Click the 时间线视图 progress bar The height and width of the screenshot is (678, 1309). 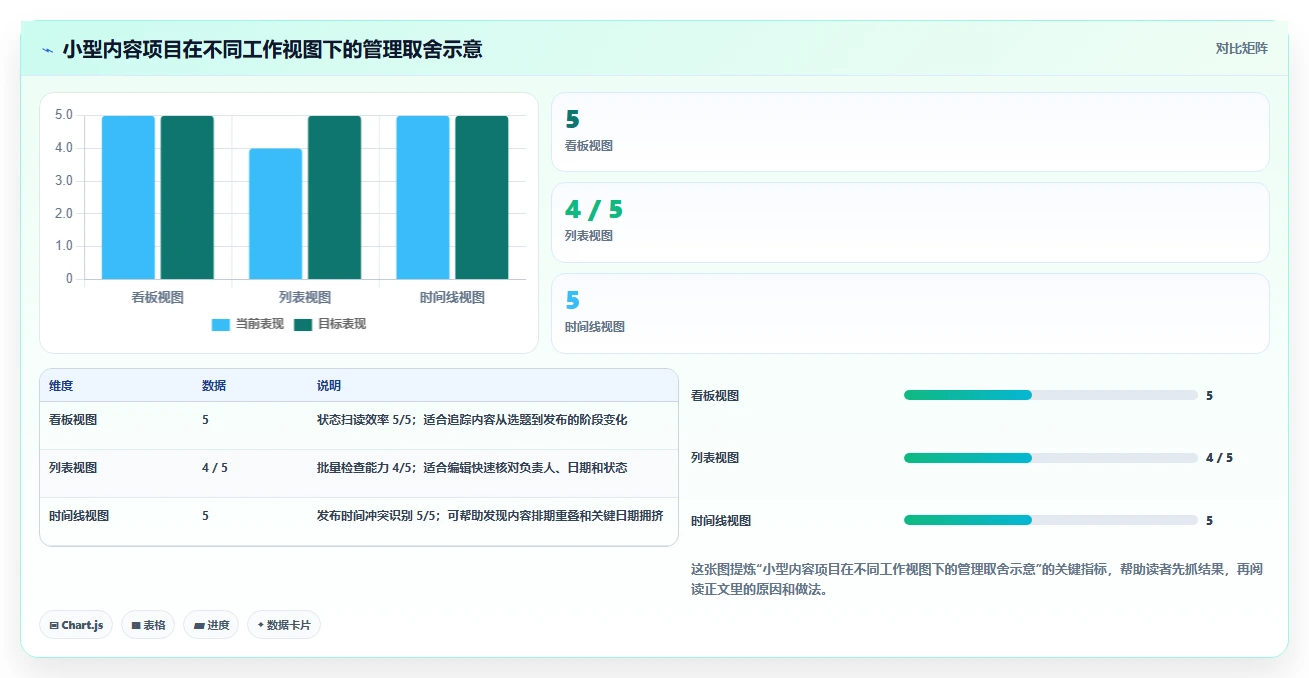point(1050,520)
